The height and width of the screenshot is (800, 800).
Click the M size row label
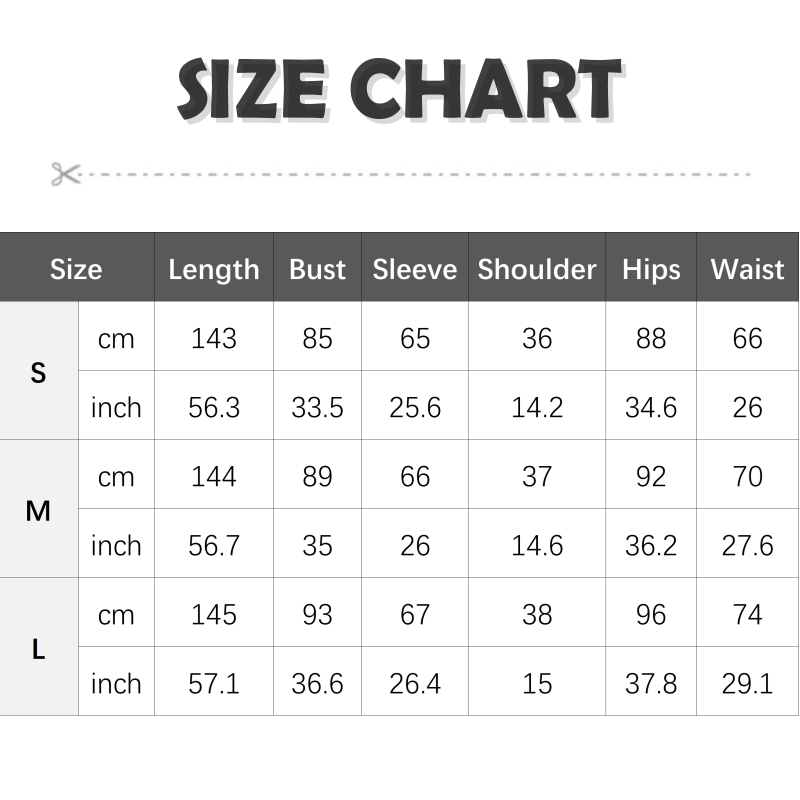(x=38, y=511)
